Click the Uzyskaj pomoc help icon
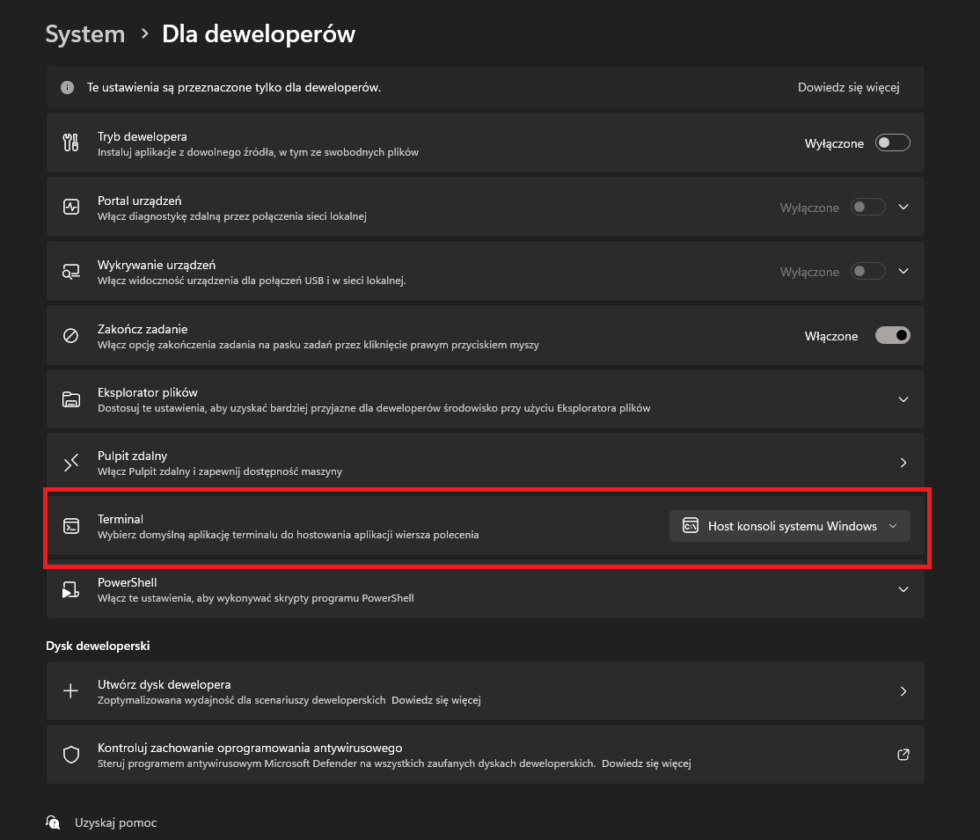980x840 pixels. [x=53, y=822]
